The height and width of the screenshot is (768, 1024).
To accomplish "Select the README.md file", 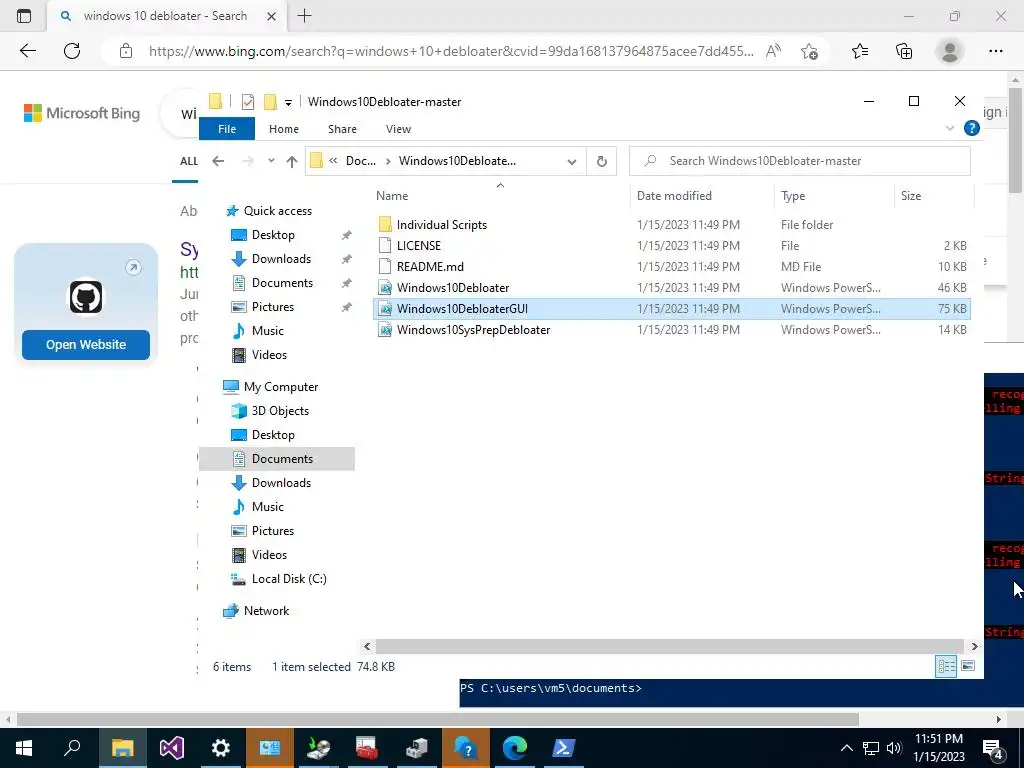I will [430, 266].
